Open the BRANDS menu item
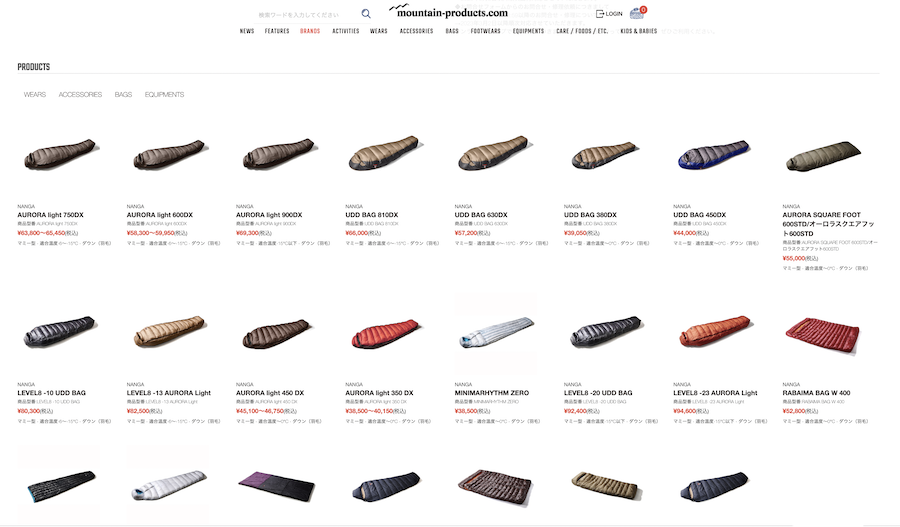Screen dimensions: 900x527 point(310,31)
